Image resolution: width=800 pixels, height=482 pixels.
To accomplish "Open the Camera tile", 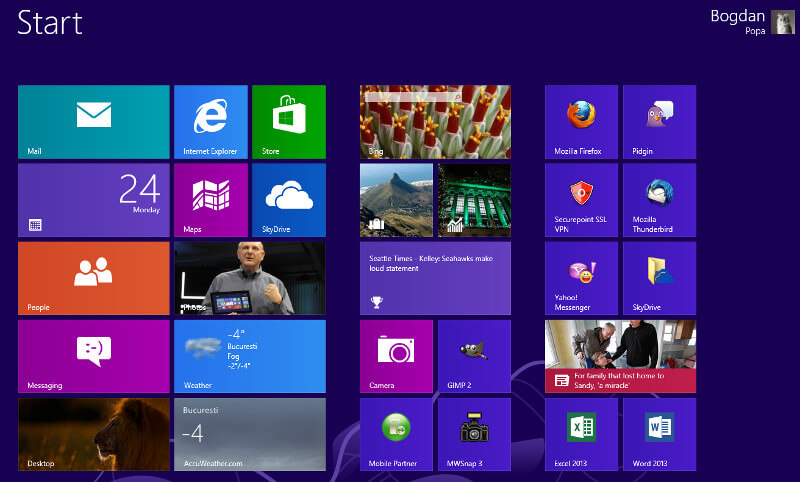I will pyautogui.click(x=396, y=356).
